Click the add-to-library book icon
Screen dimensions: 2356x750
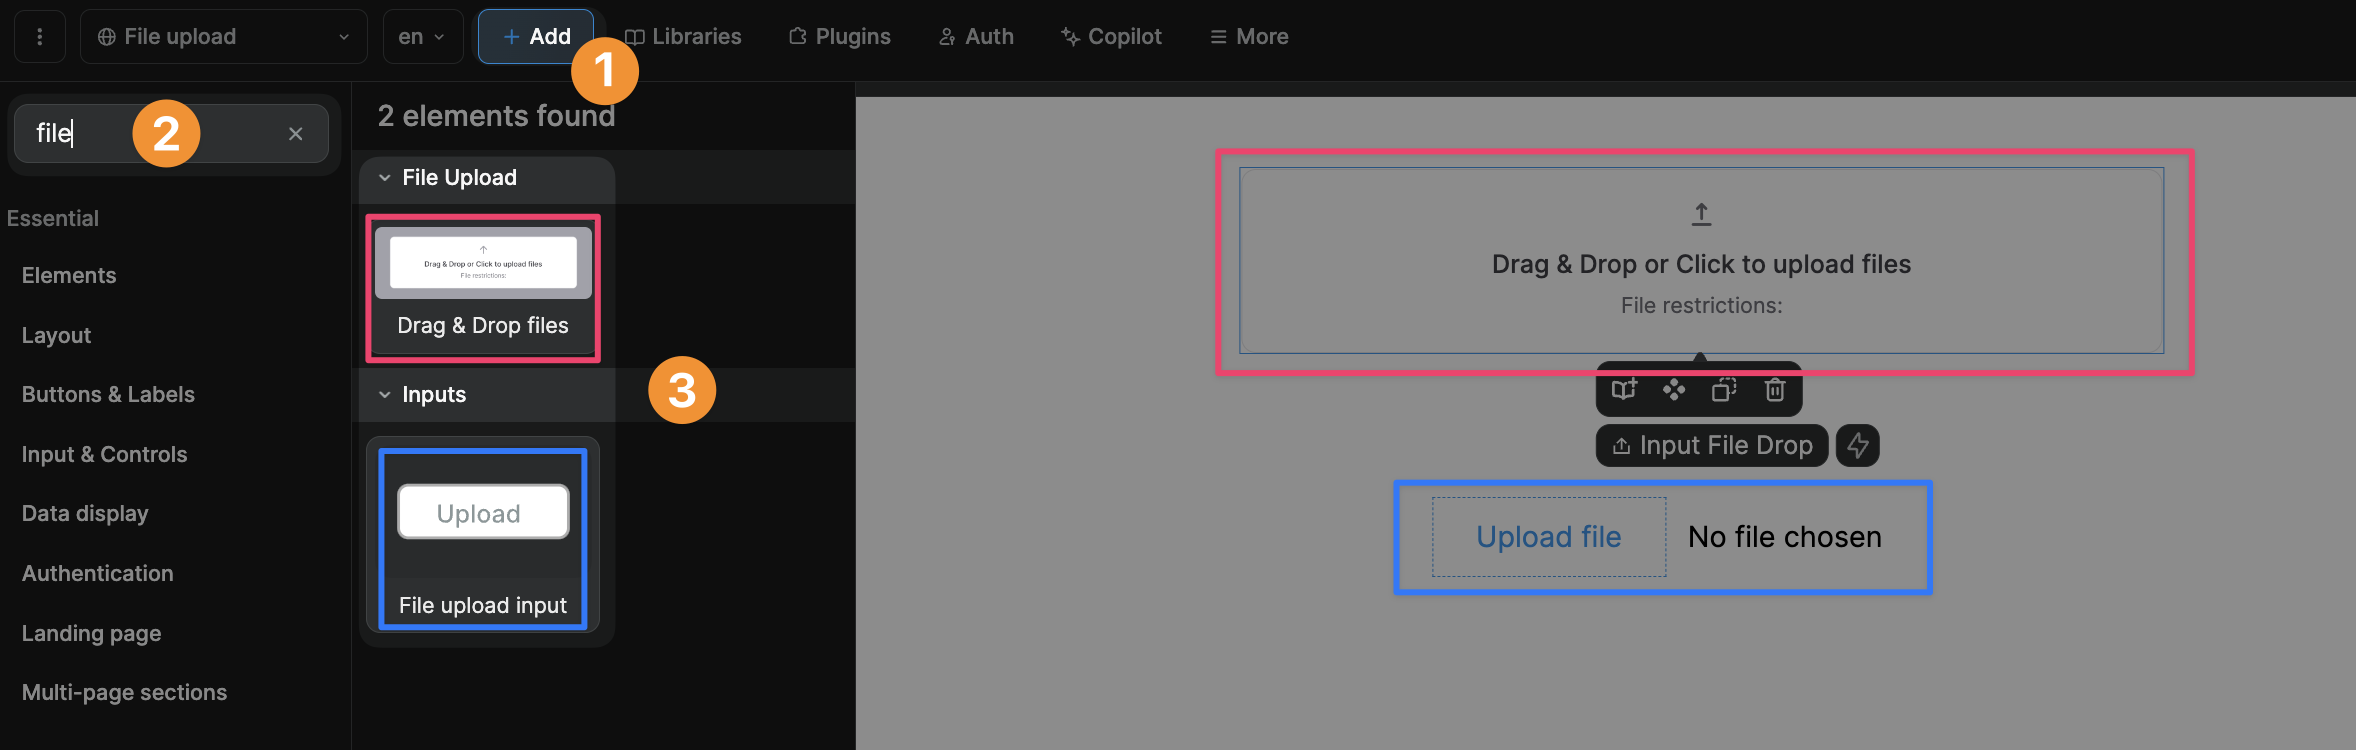(1624, 389)
